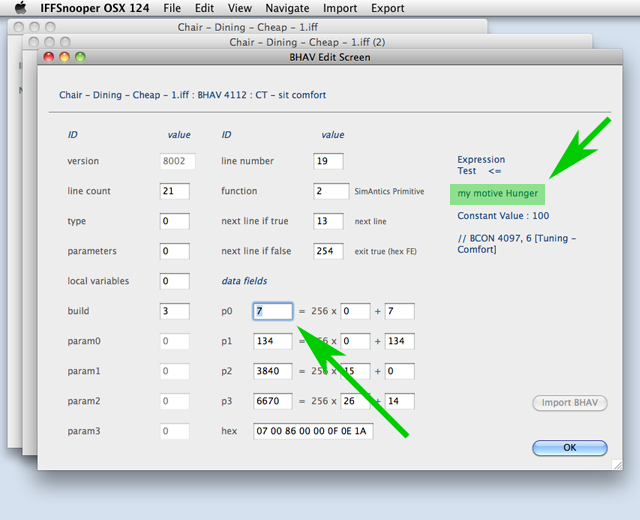
Task: Open the Navigate menu
Action: point(287,8)
